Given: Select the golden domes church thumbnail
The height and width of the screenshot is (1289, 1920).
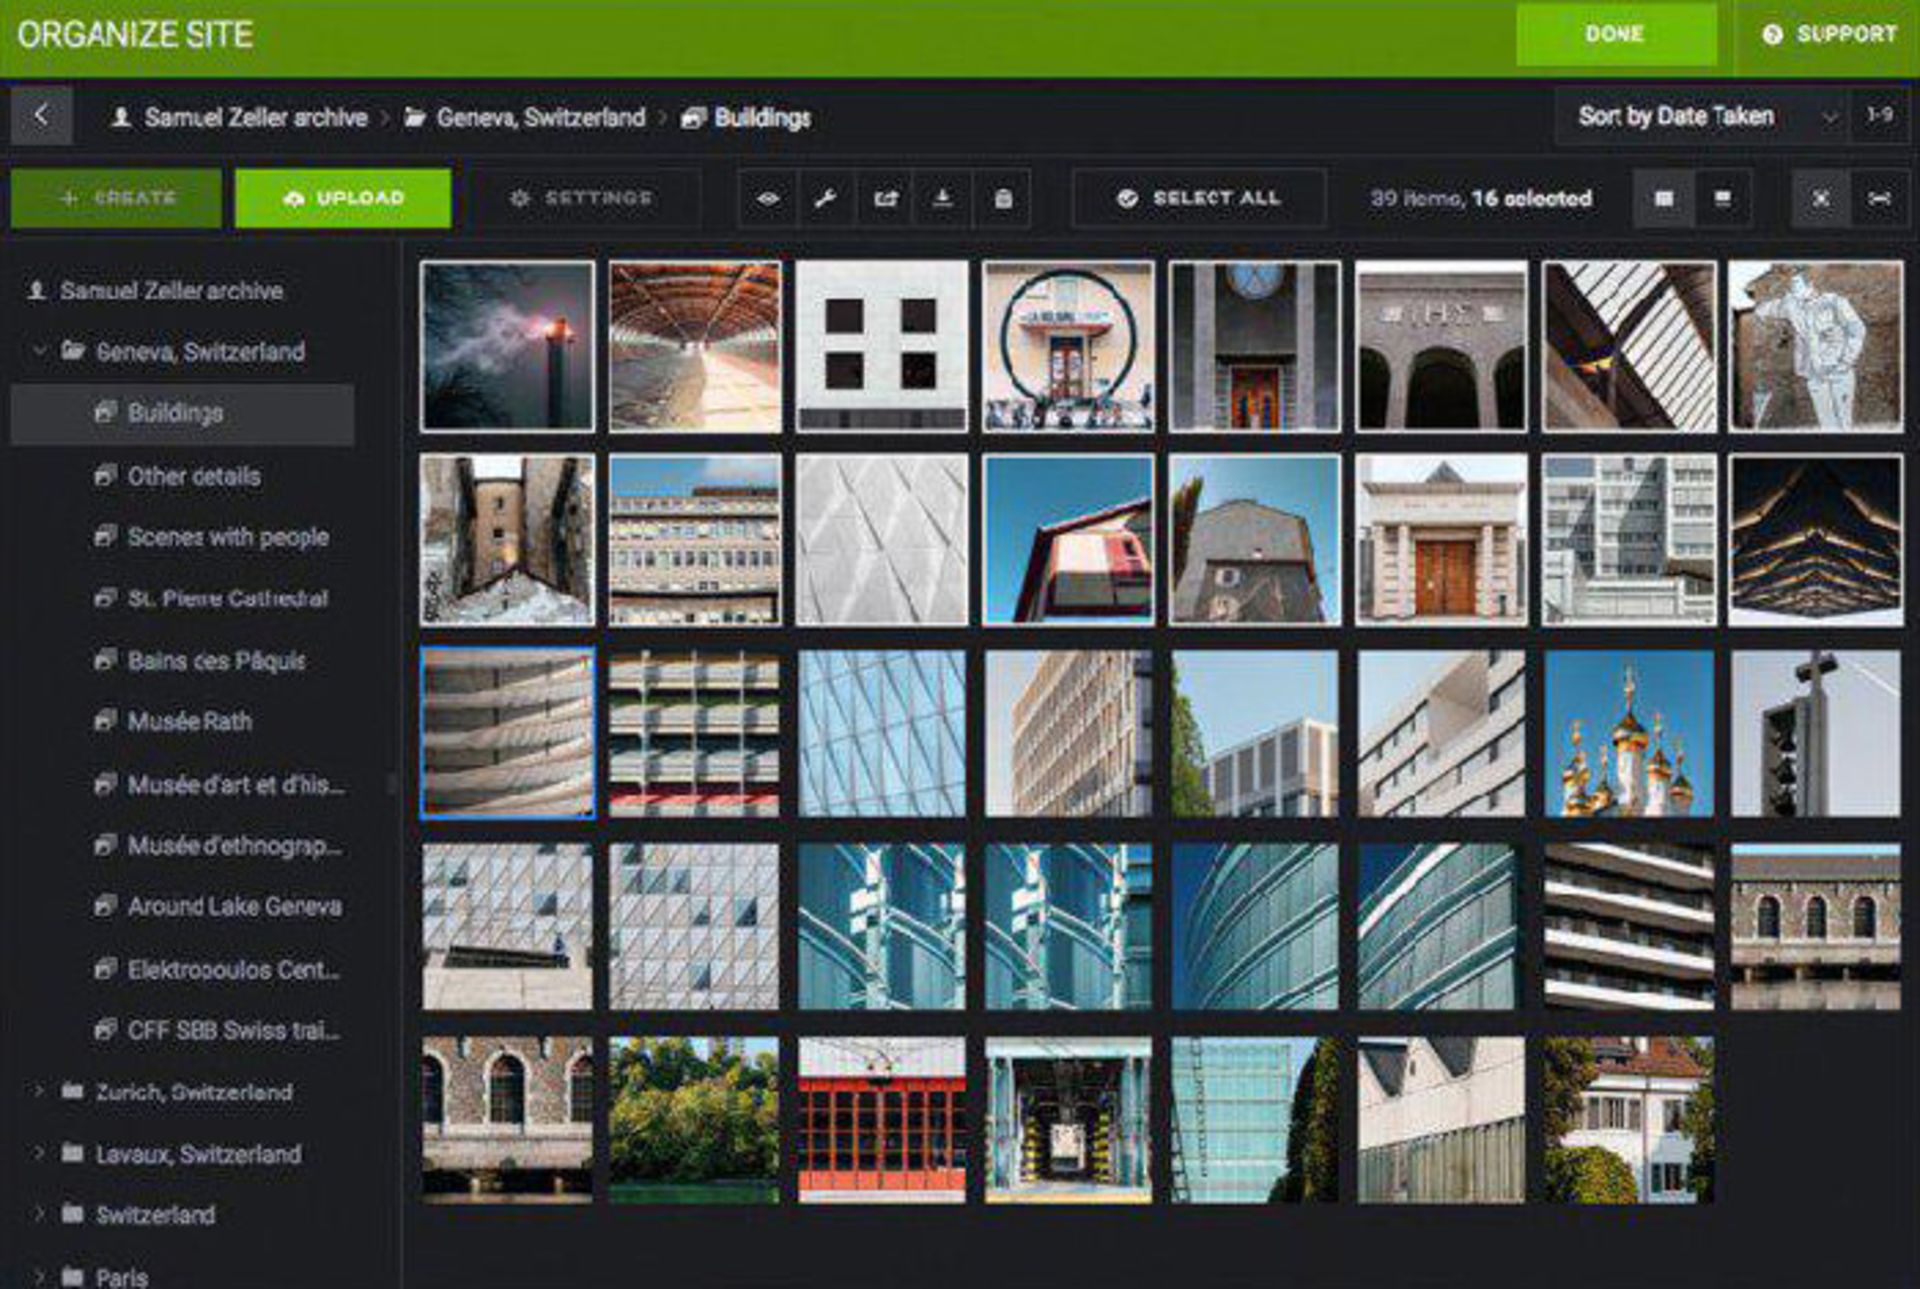Looking at the screenshot, I should [1628, 733].
